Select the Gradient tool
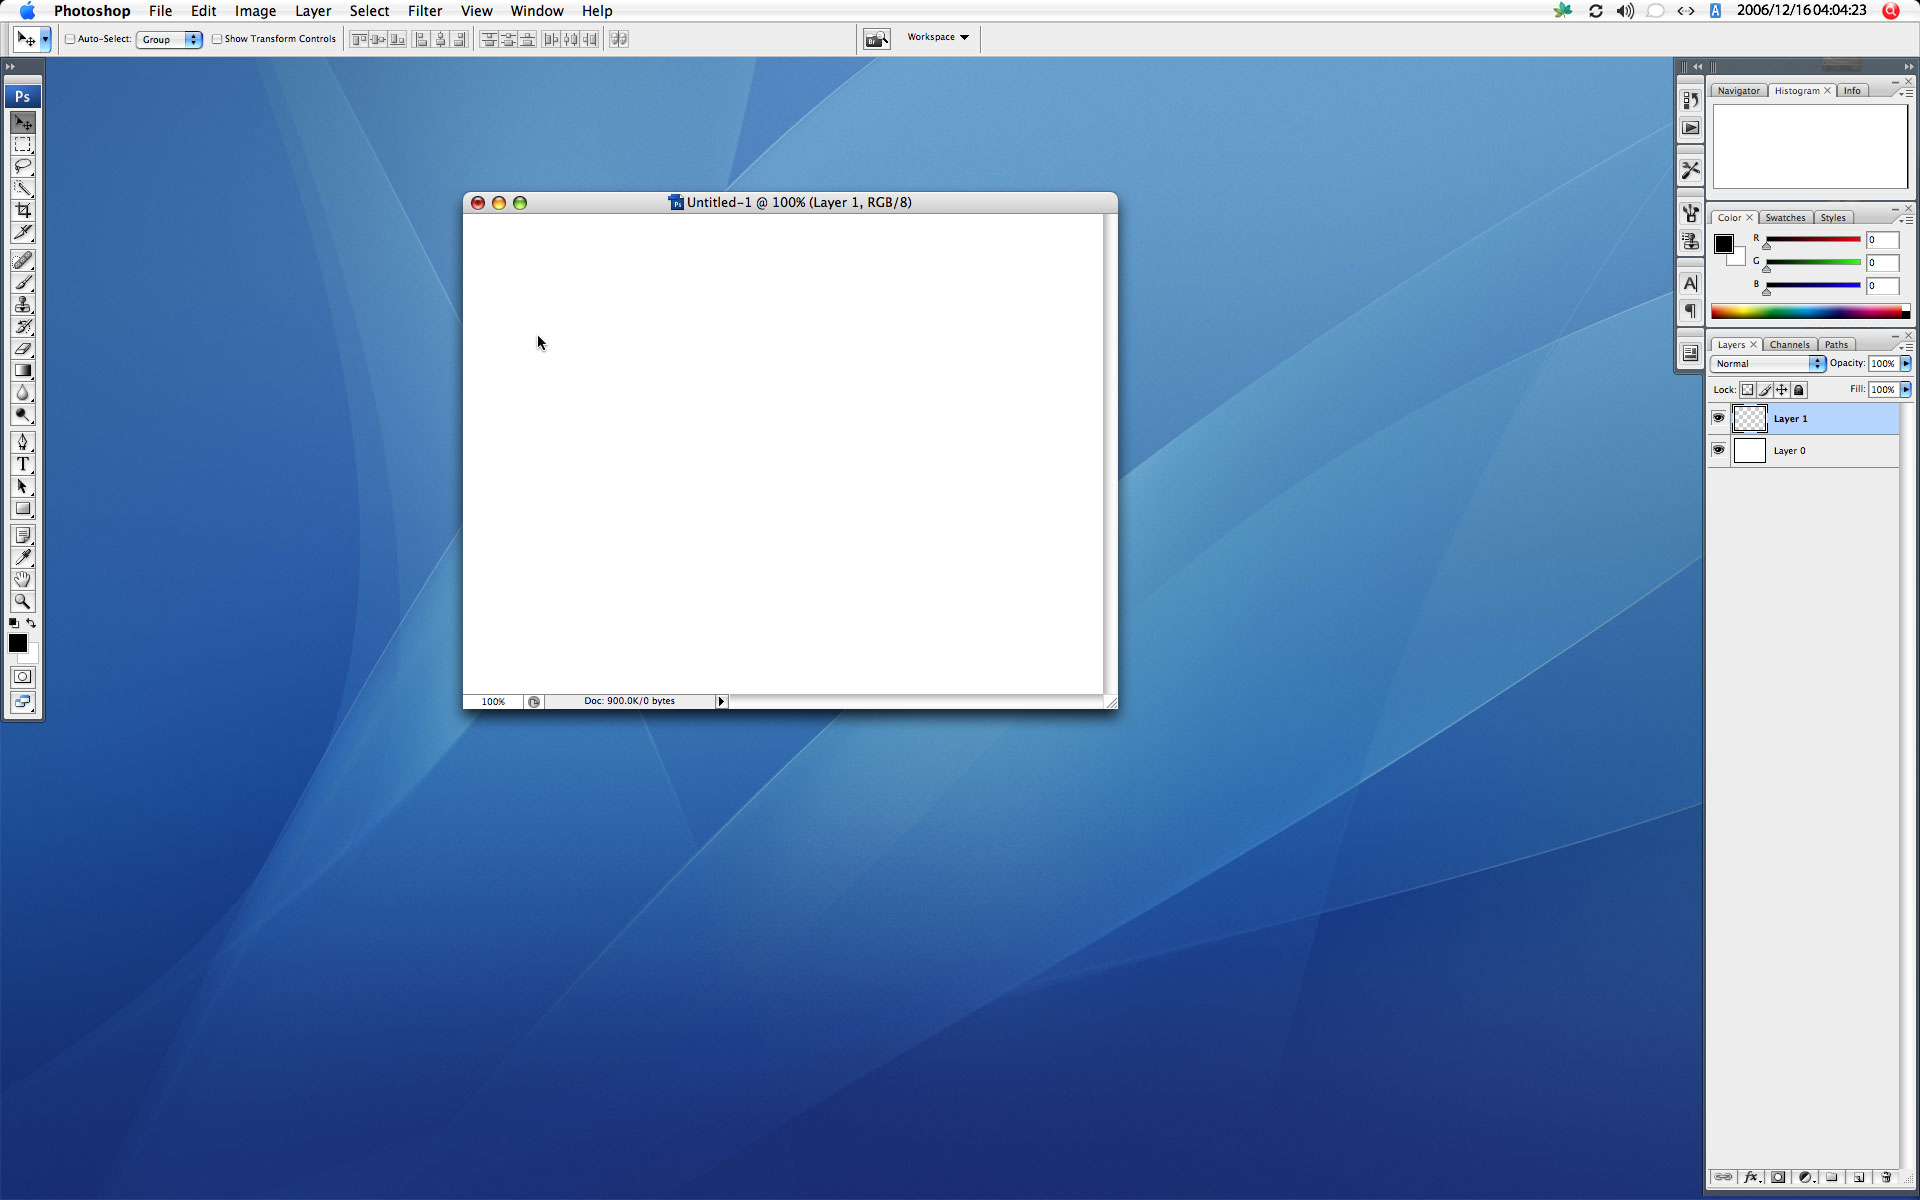The width and height of the screenshot is (1920, 1200). coord(23,371)
